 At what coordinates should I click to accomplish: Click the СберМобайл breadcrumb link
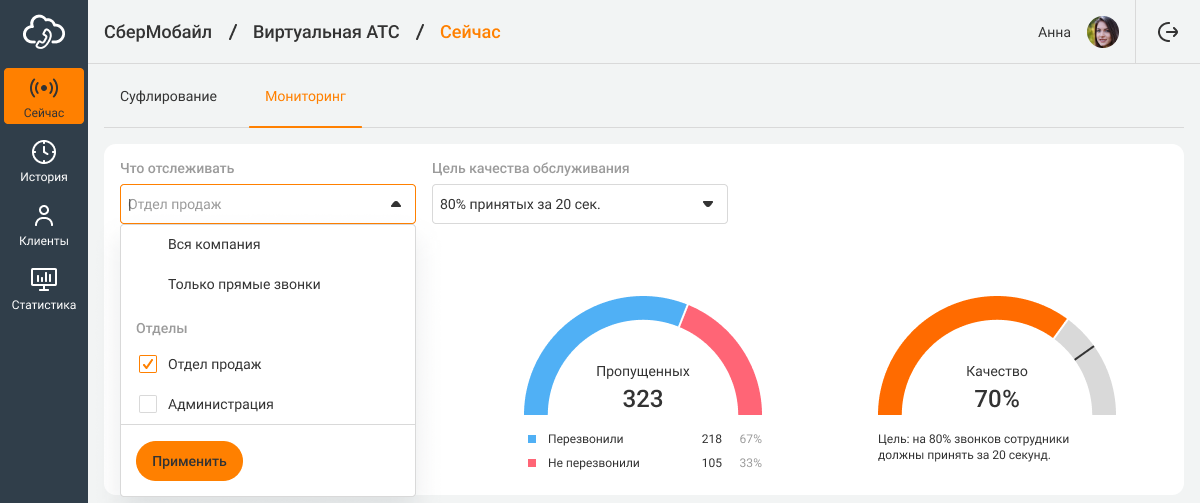(158, 32)
